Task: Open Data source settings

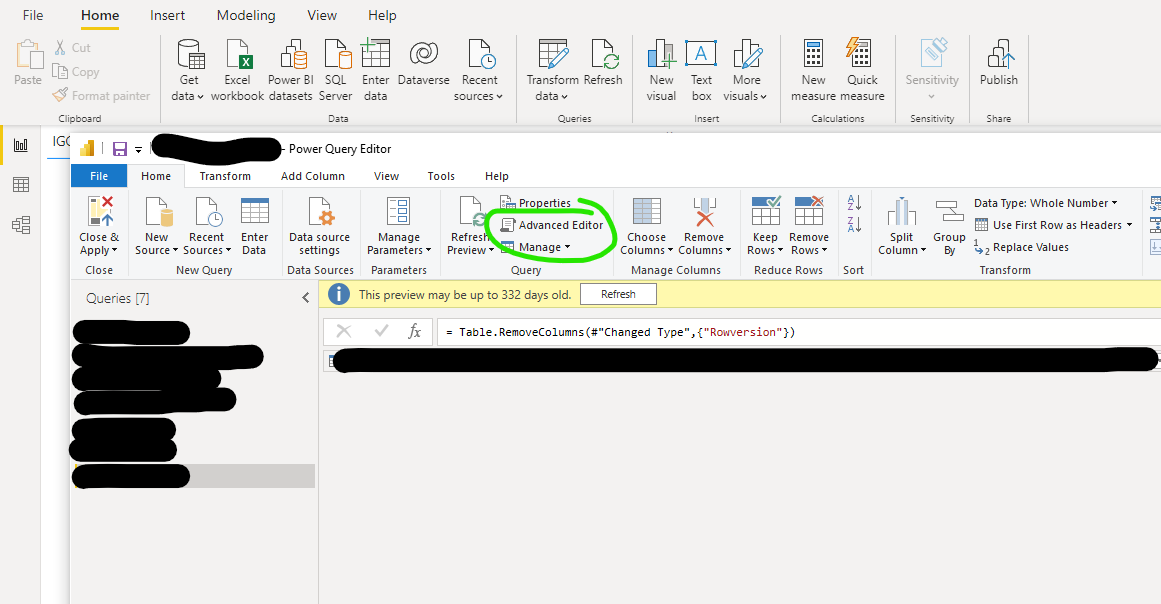Action: click(x=319, y=226)
